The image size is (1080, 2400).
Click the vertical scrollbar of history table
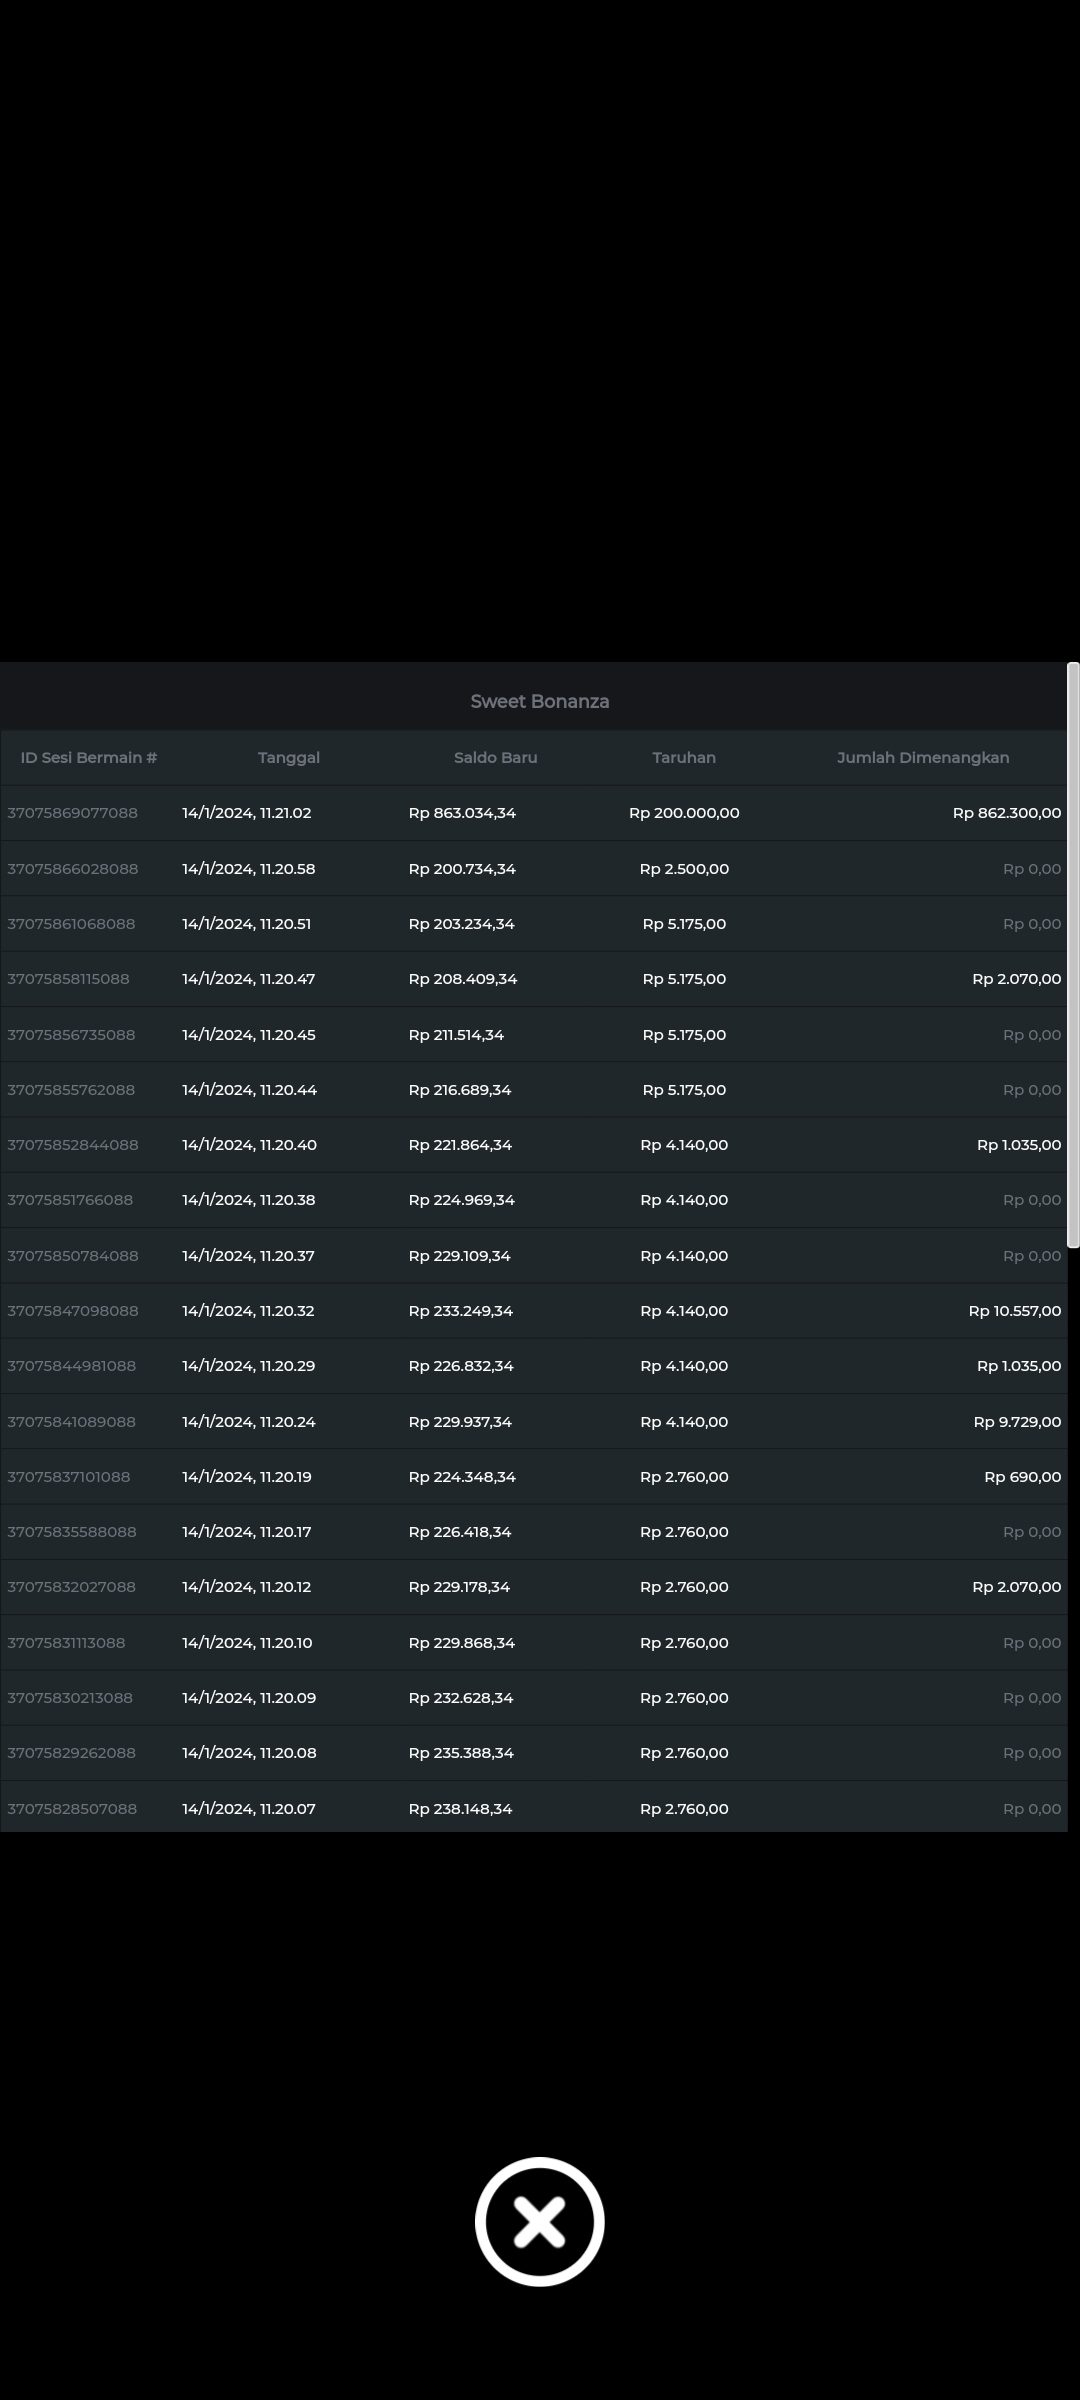[1073, 955]
